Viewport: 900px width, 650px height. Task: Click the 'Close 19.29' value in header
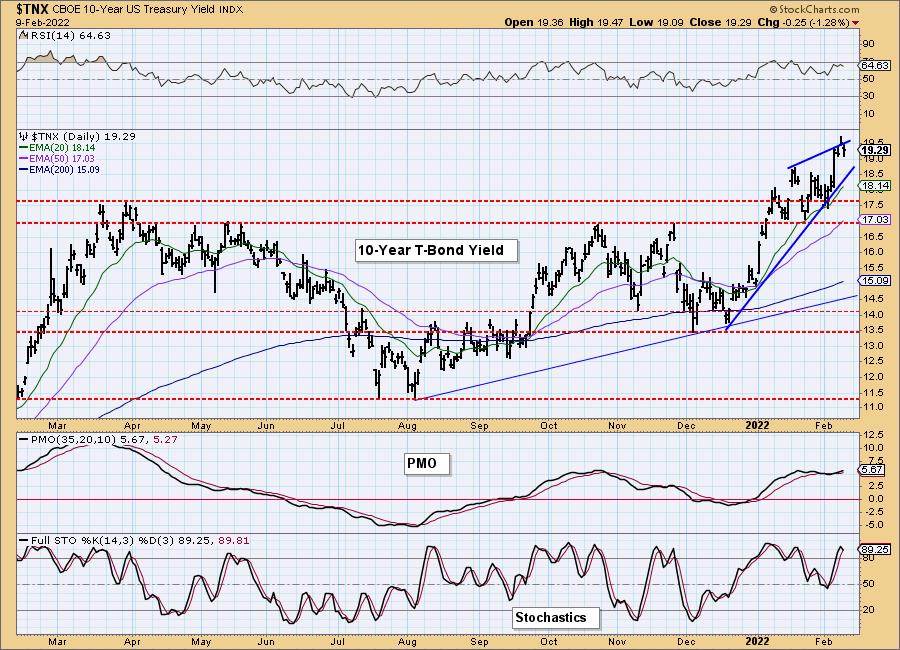pos(720,22)
